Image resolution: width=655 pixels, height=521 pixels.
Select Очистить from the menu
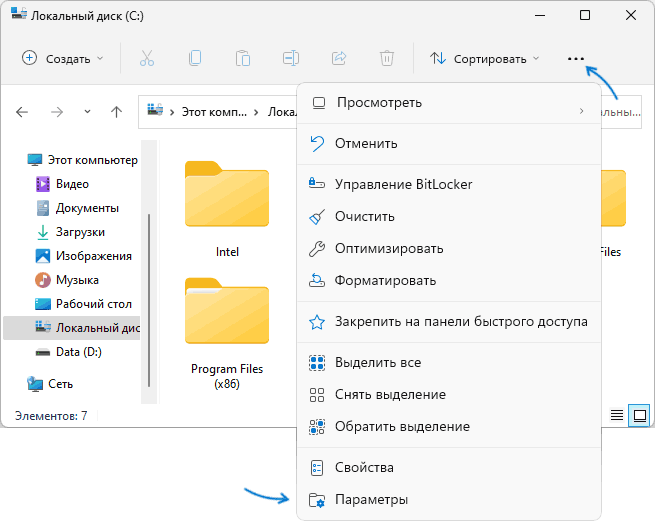[x=449, y=216]
